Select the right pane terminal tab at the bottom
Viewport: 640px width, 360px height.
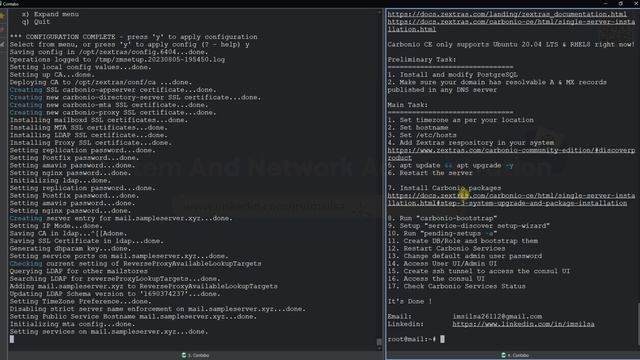click(x=515, y=356)
